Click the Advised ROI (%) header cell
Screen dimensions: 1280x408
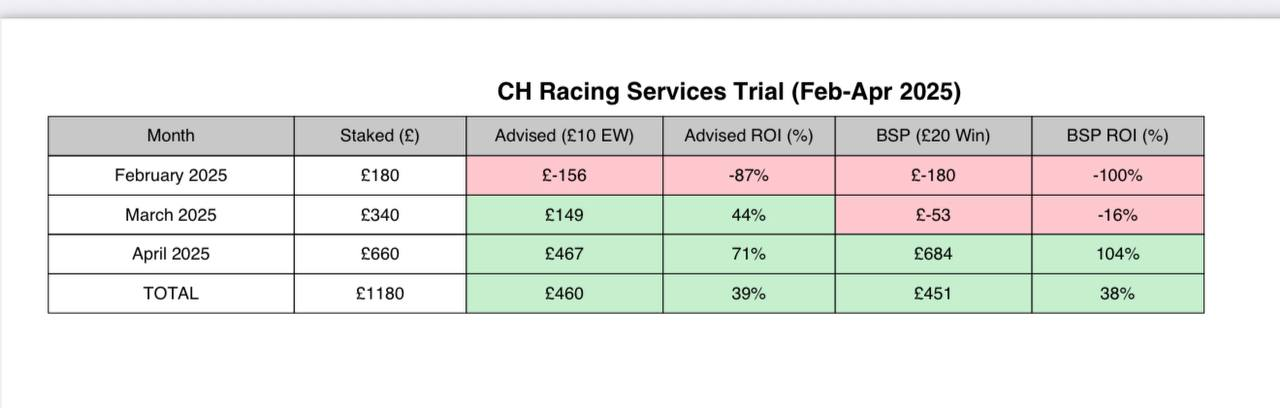click(x=748, y=136)
